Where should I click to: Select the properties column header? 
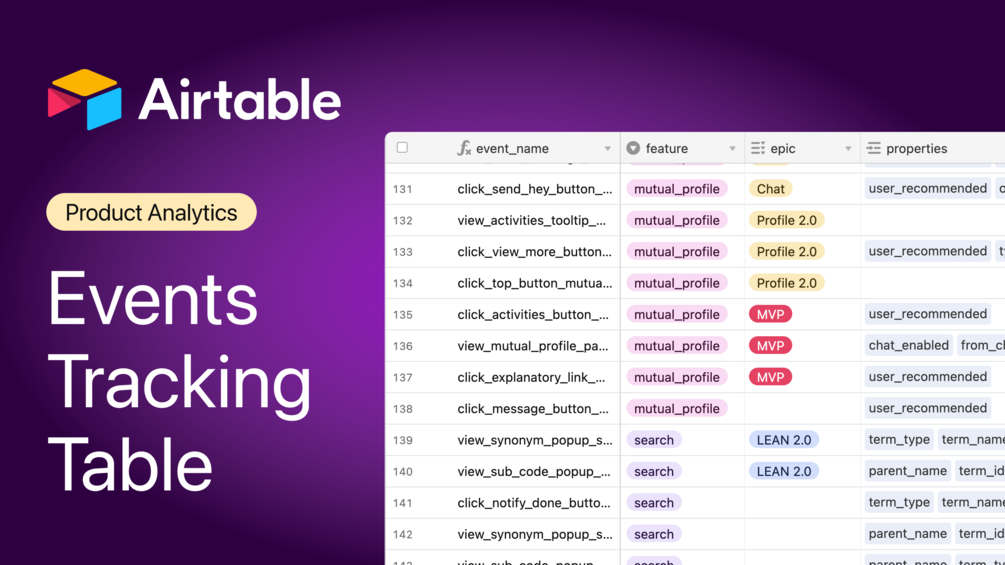point(933,148)
